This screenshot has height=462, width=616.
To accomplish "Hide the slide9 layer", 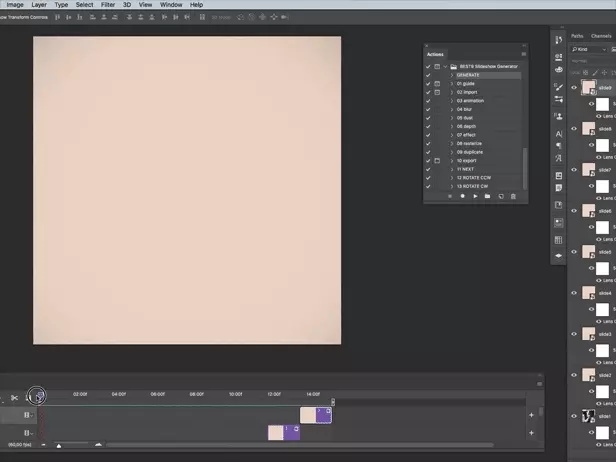I will [574, 88].
